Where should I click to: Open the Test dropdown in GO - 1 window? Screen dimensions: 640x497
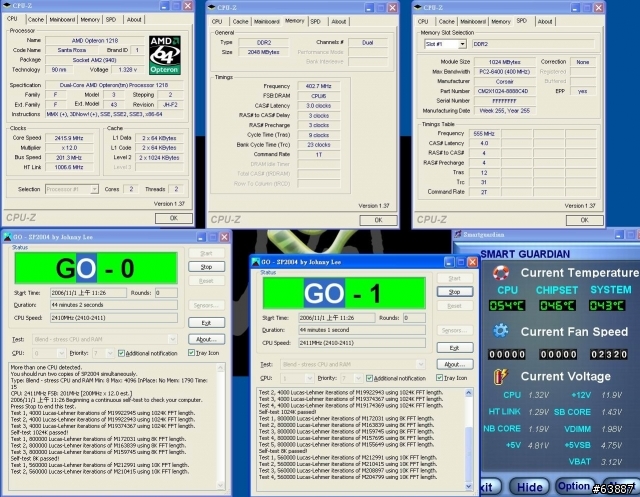(420, 364)
